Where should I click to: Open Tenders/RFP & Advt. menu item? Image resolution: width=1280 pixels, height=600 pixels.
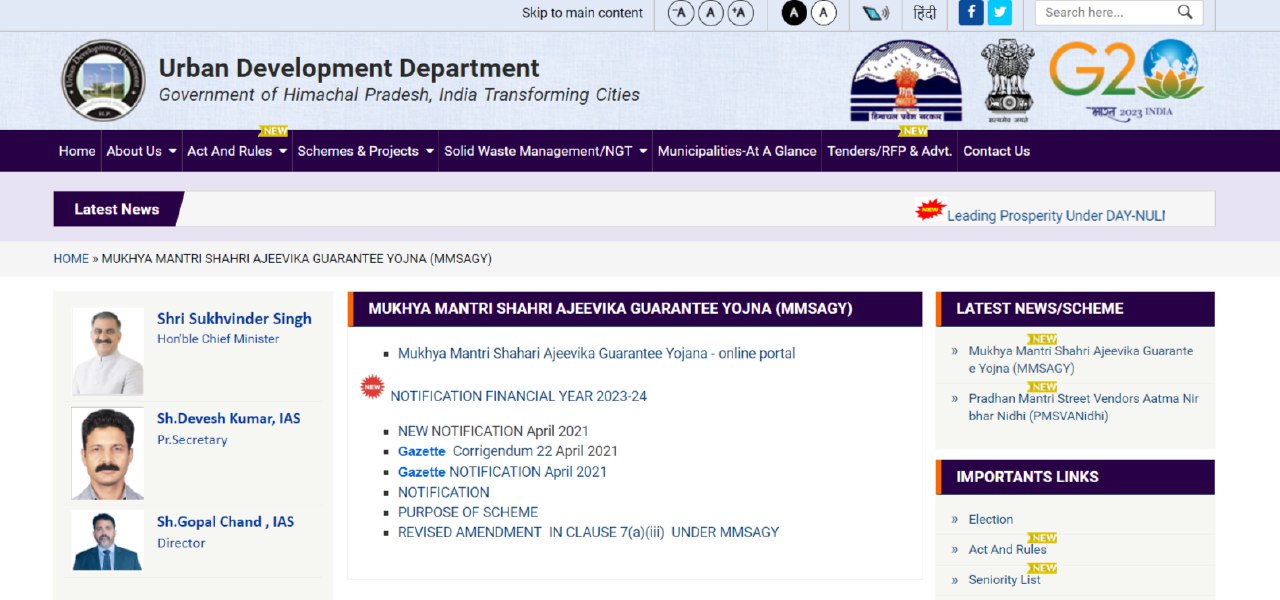(889, 151)
